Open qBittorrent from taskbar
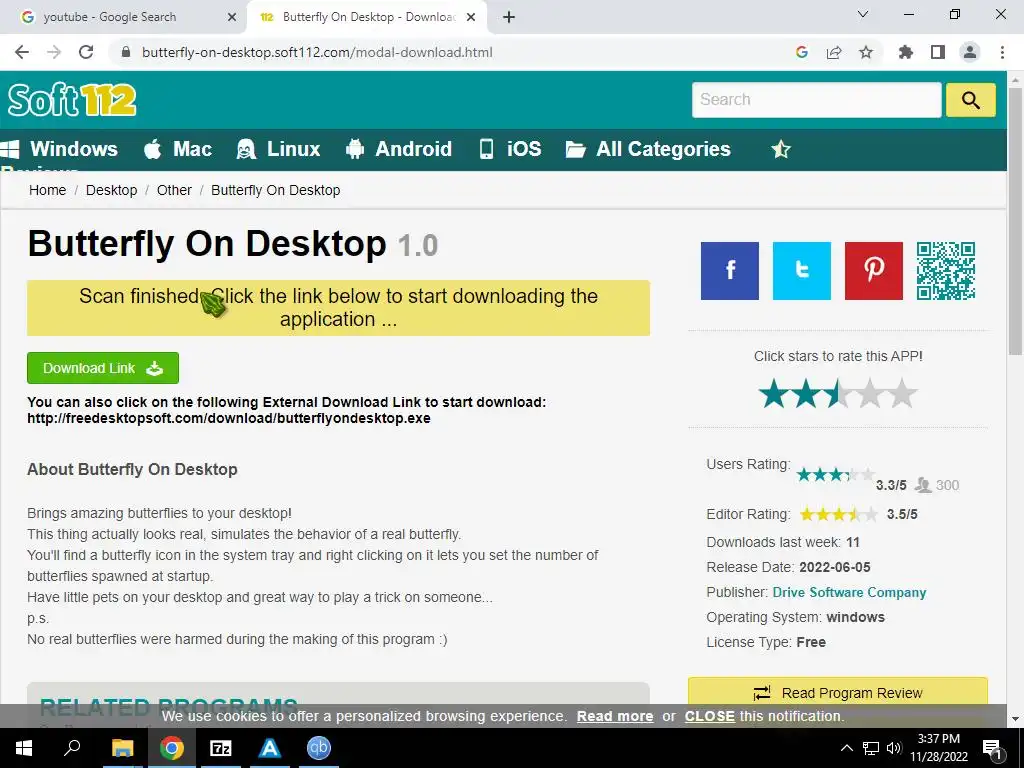Screen dimensions: 1024x768 pyautogui.click(x=318, y=748)
